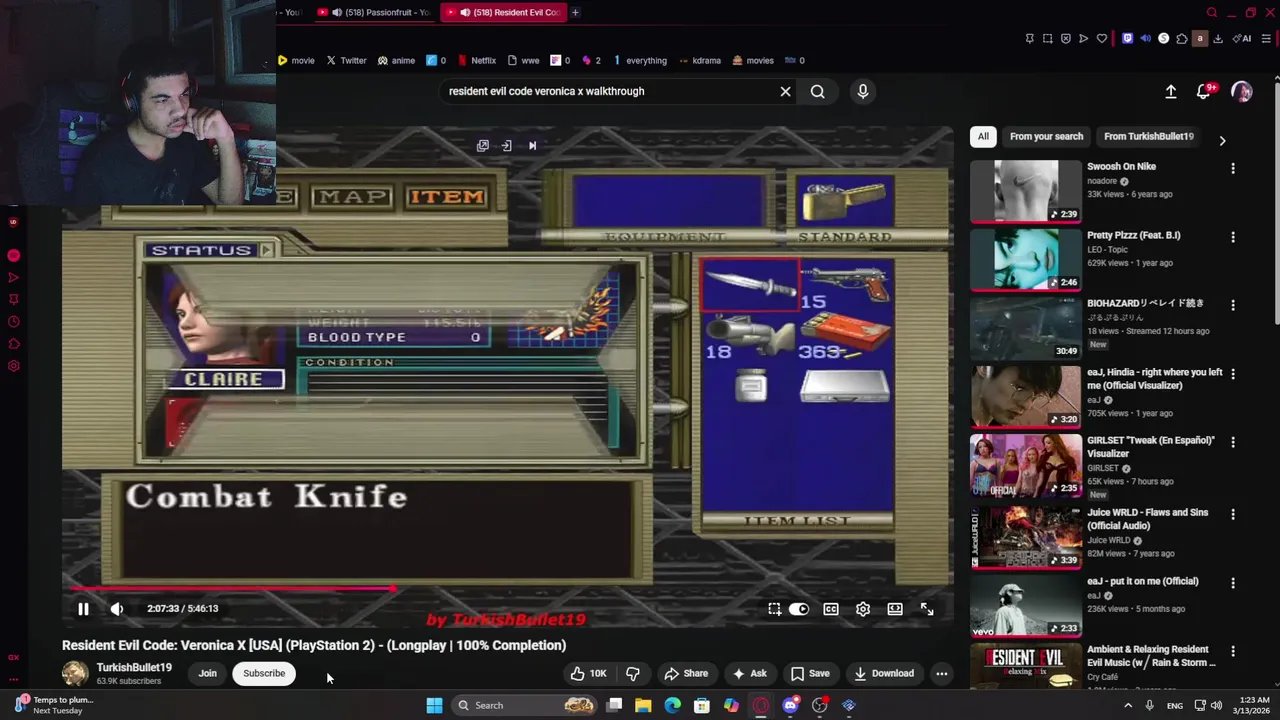Toggle the autoplay switch in the player
Viewport: 1280px width, 720px height.
798,609
